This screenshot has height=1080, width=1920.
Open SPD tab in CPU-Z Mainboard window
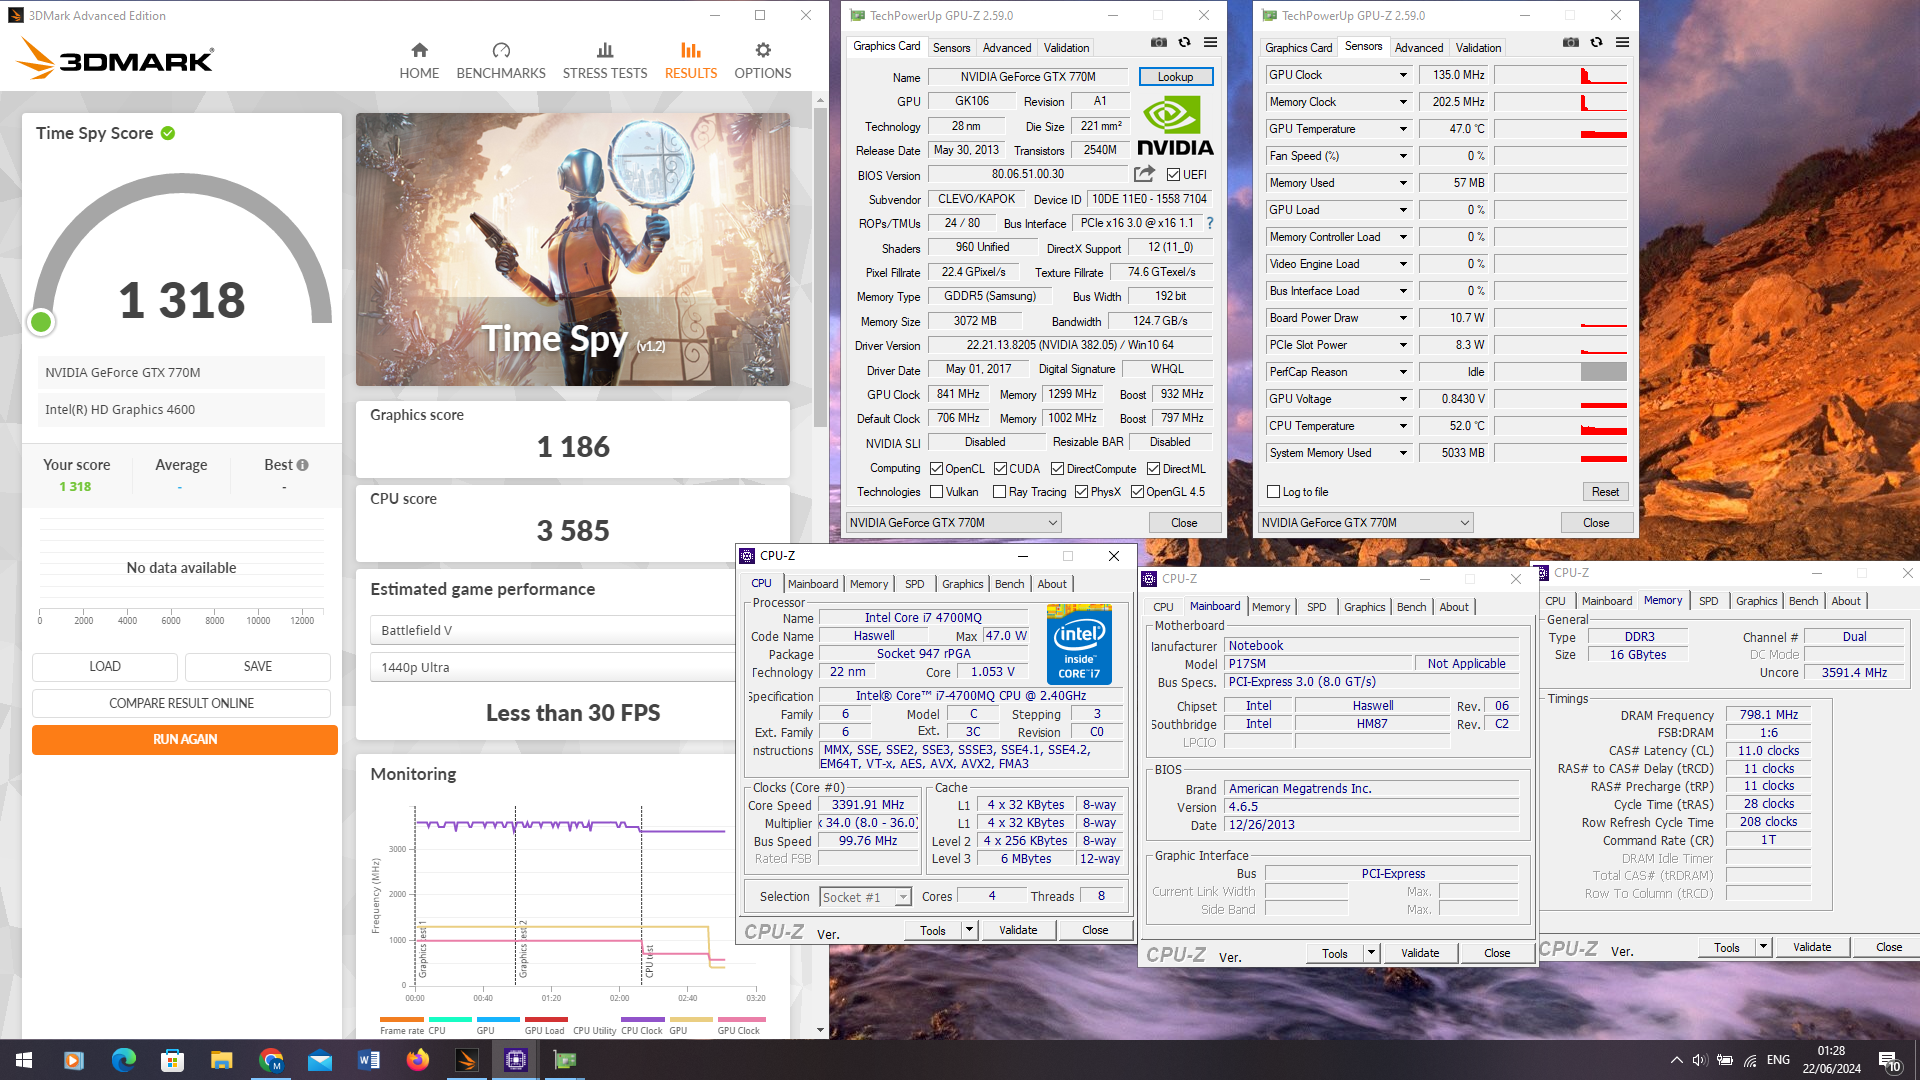(x=1316, y=607)
